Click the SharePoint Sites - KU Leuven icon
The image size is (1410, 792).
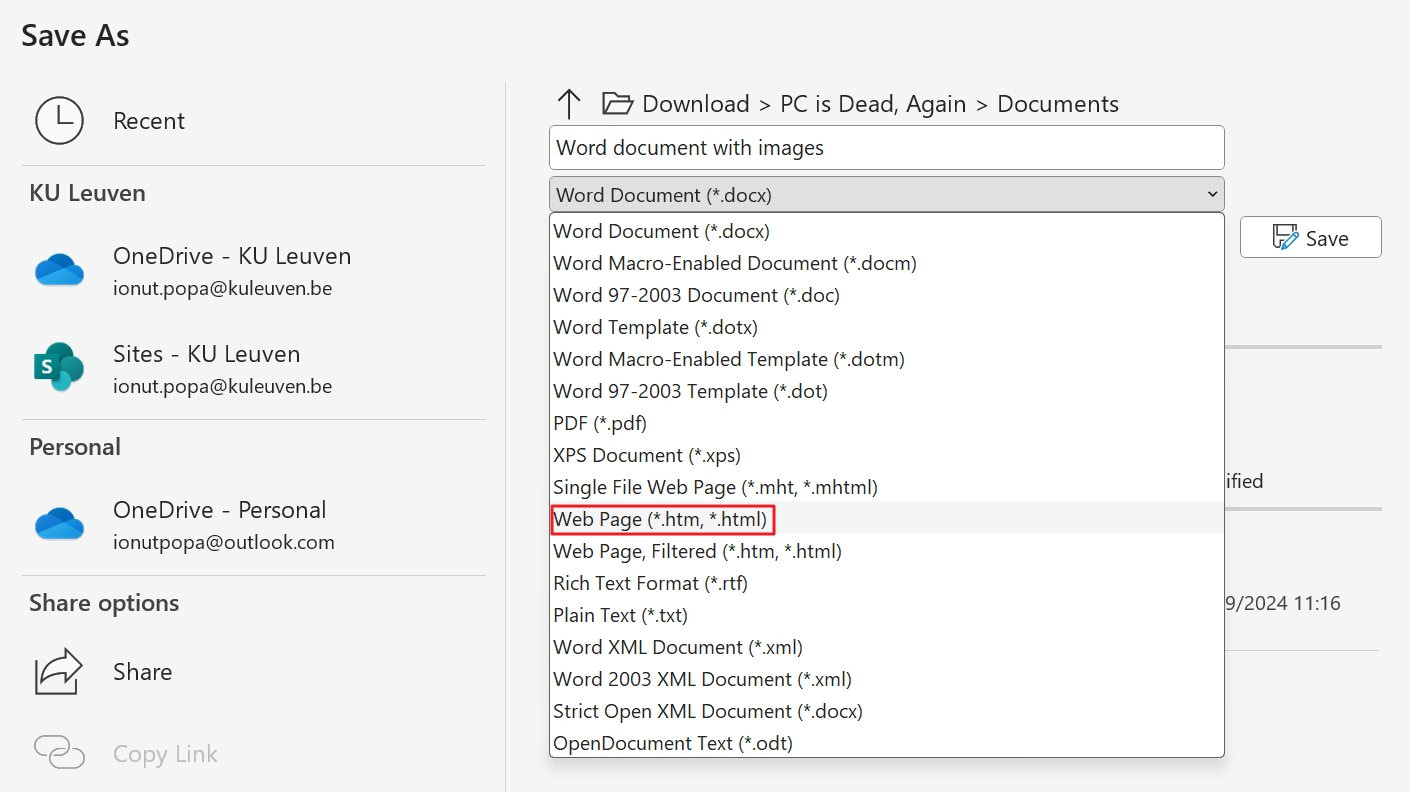59,368
